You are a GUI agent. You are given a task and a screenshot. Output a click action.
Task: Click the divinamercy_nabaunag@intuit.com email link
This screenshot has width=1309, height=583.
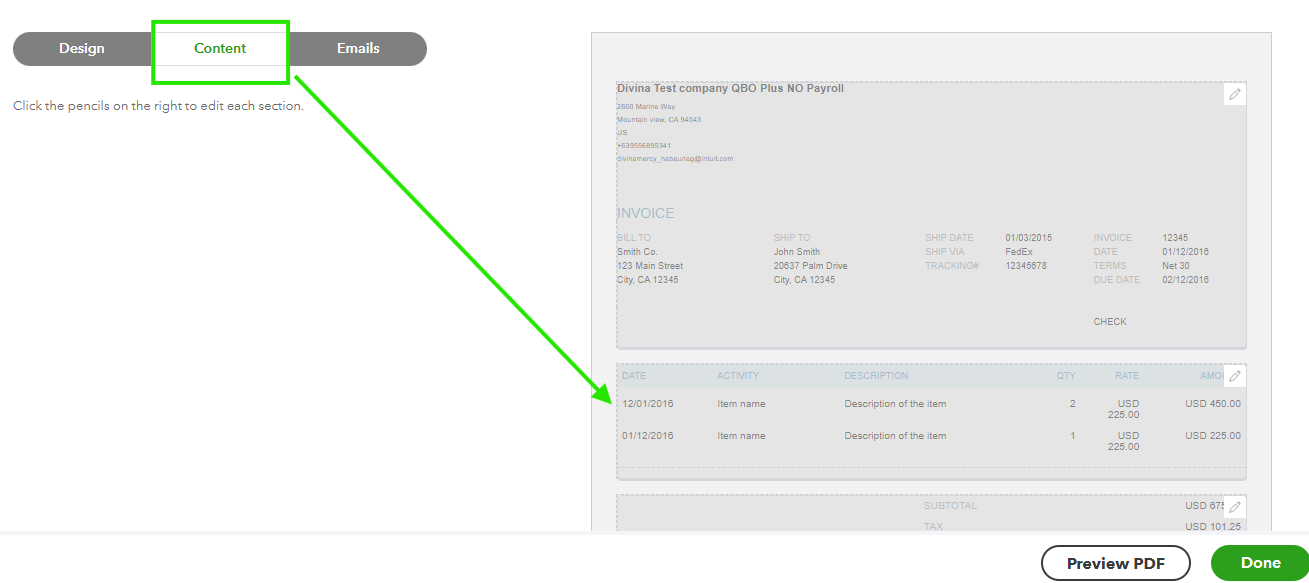click(674, 157)
